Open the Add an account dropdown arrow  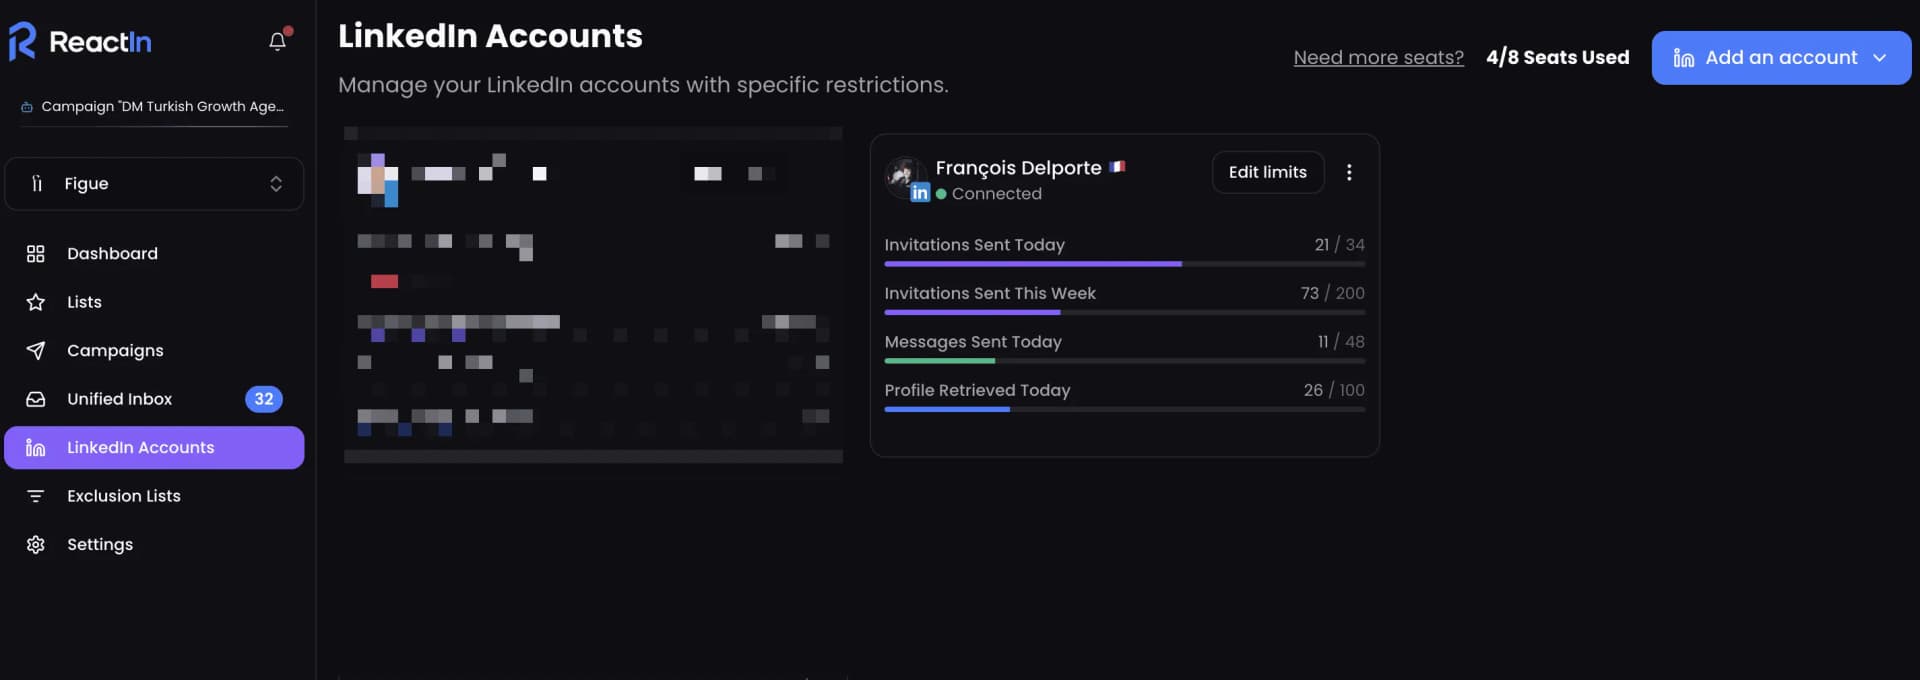[x=1881, y=57]
